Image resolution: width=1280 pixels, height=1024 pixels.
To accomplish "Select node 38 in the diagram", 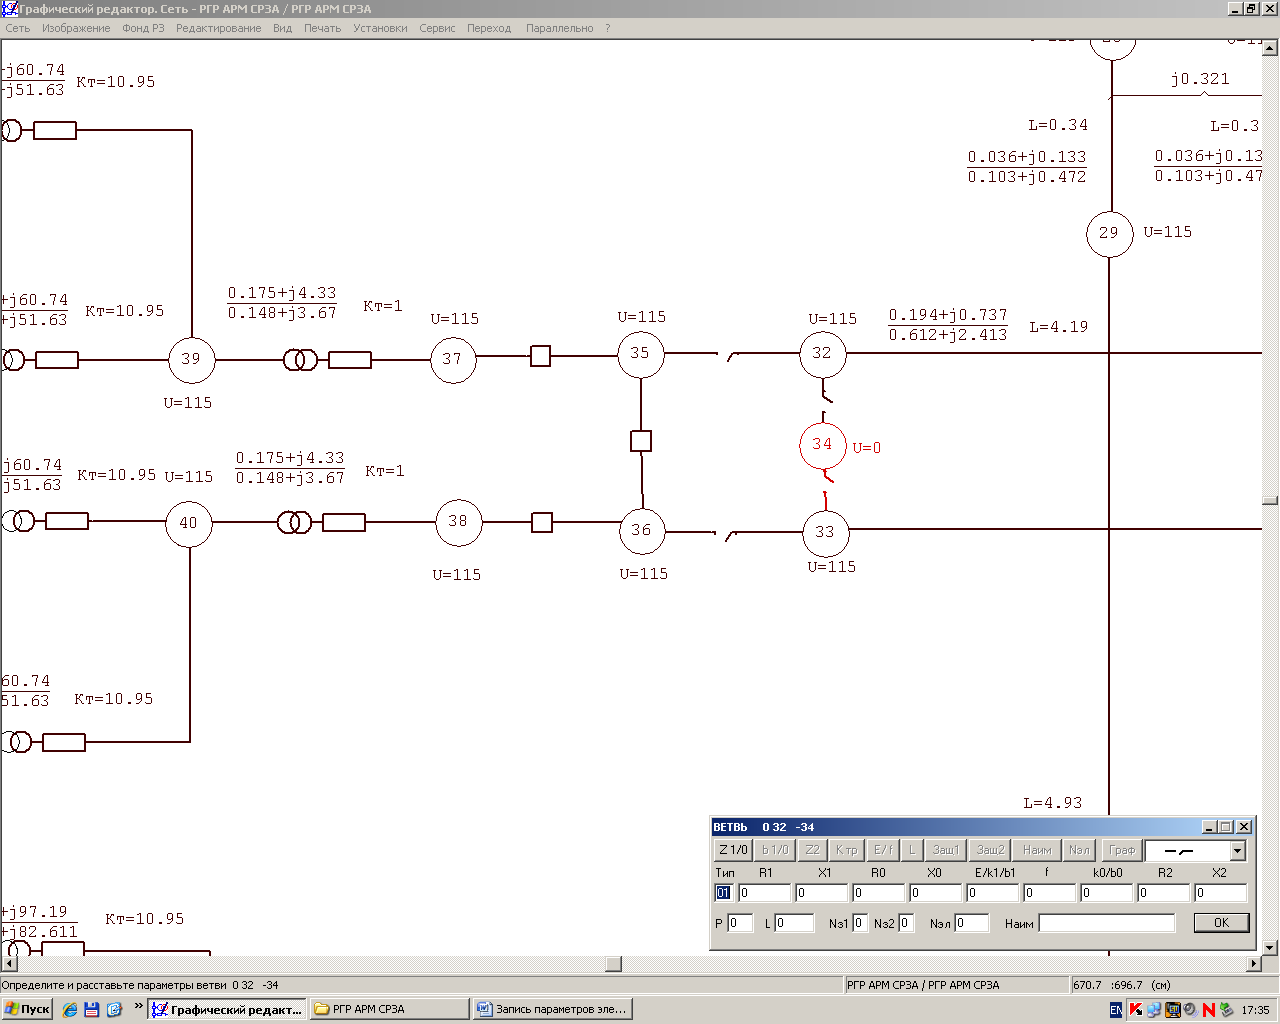I will click(459, 521).
